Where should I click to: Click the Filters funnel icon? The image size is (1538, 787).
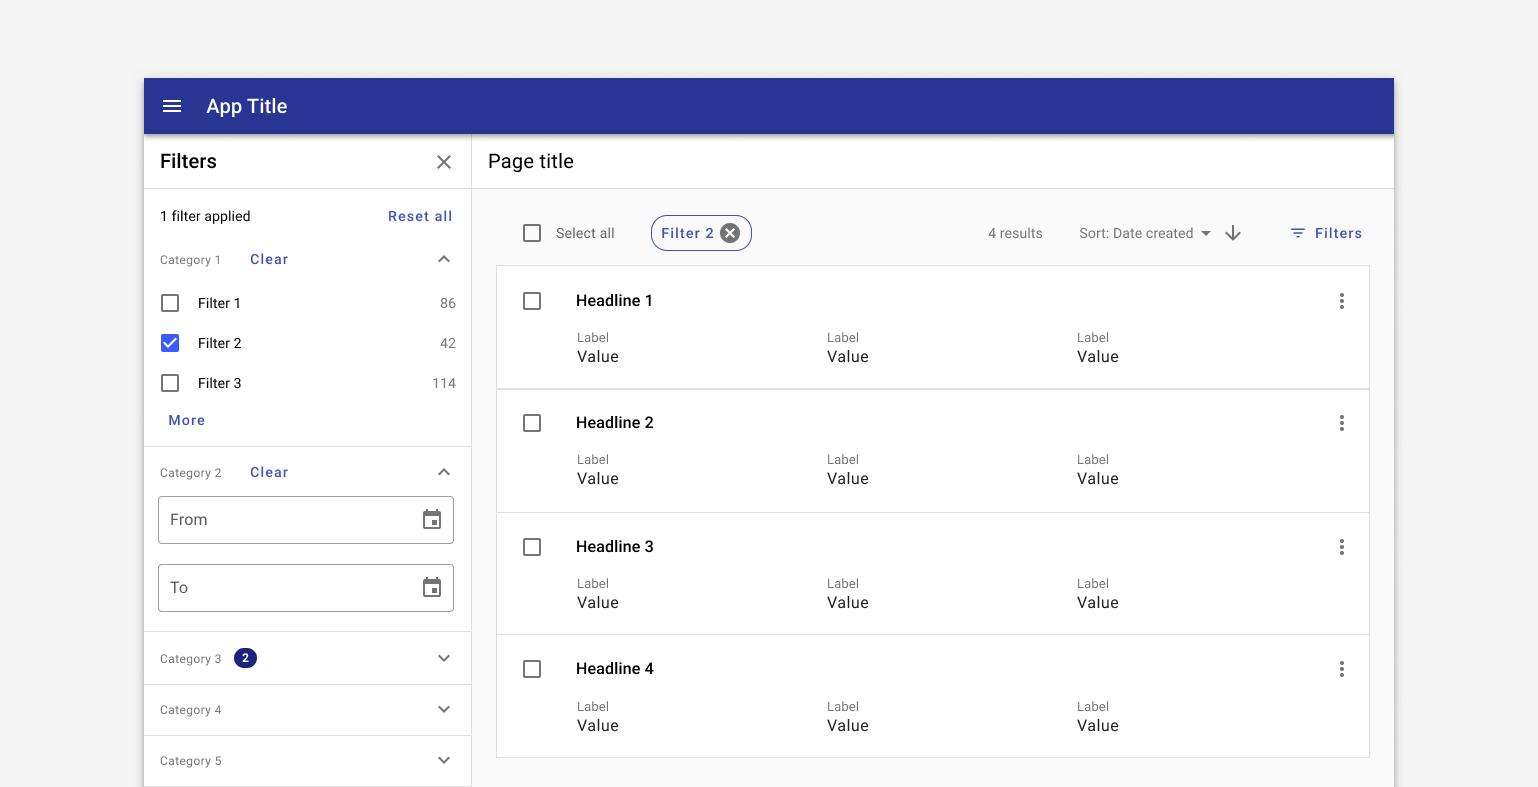(x=1298, y=233)
